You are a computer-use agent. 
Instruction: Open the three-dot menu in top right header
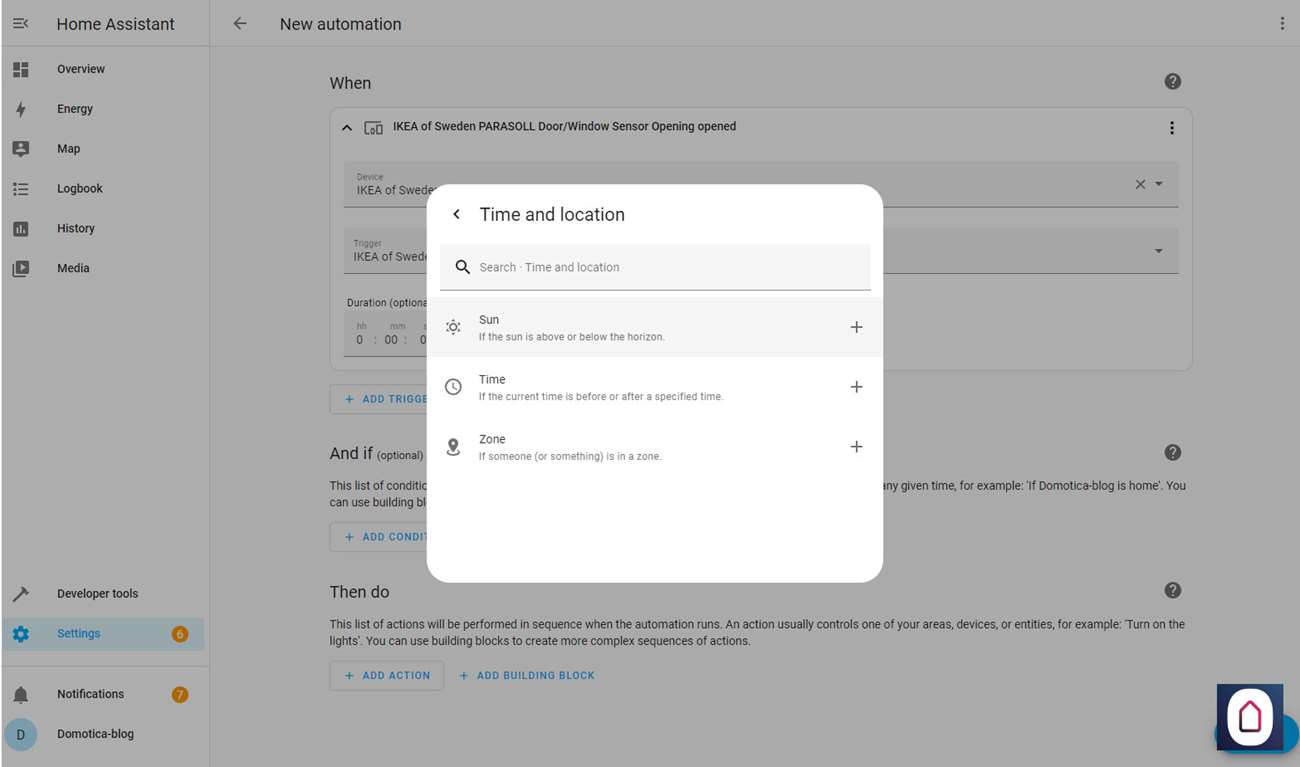pyautogui.click(x=1282, y=24)
